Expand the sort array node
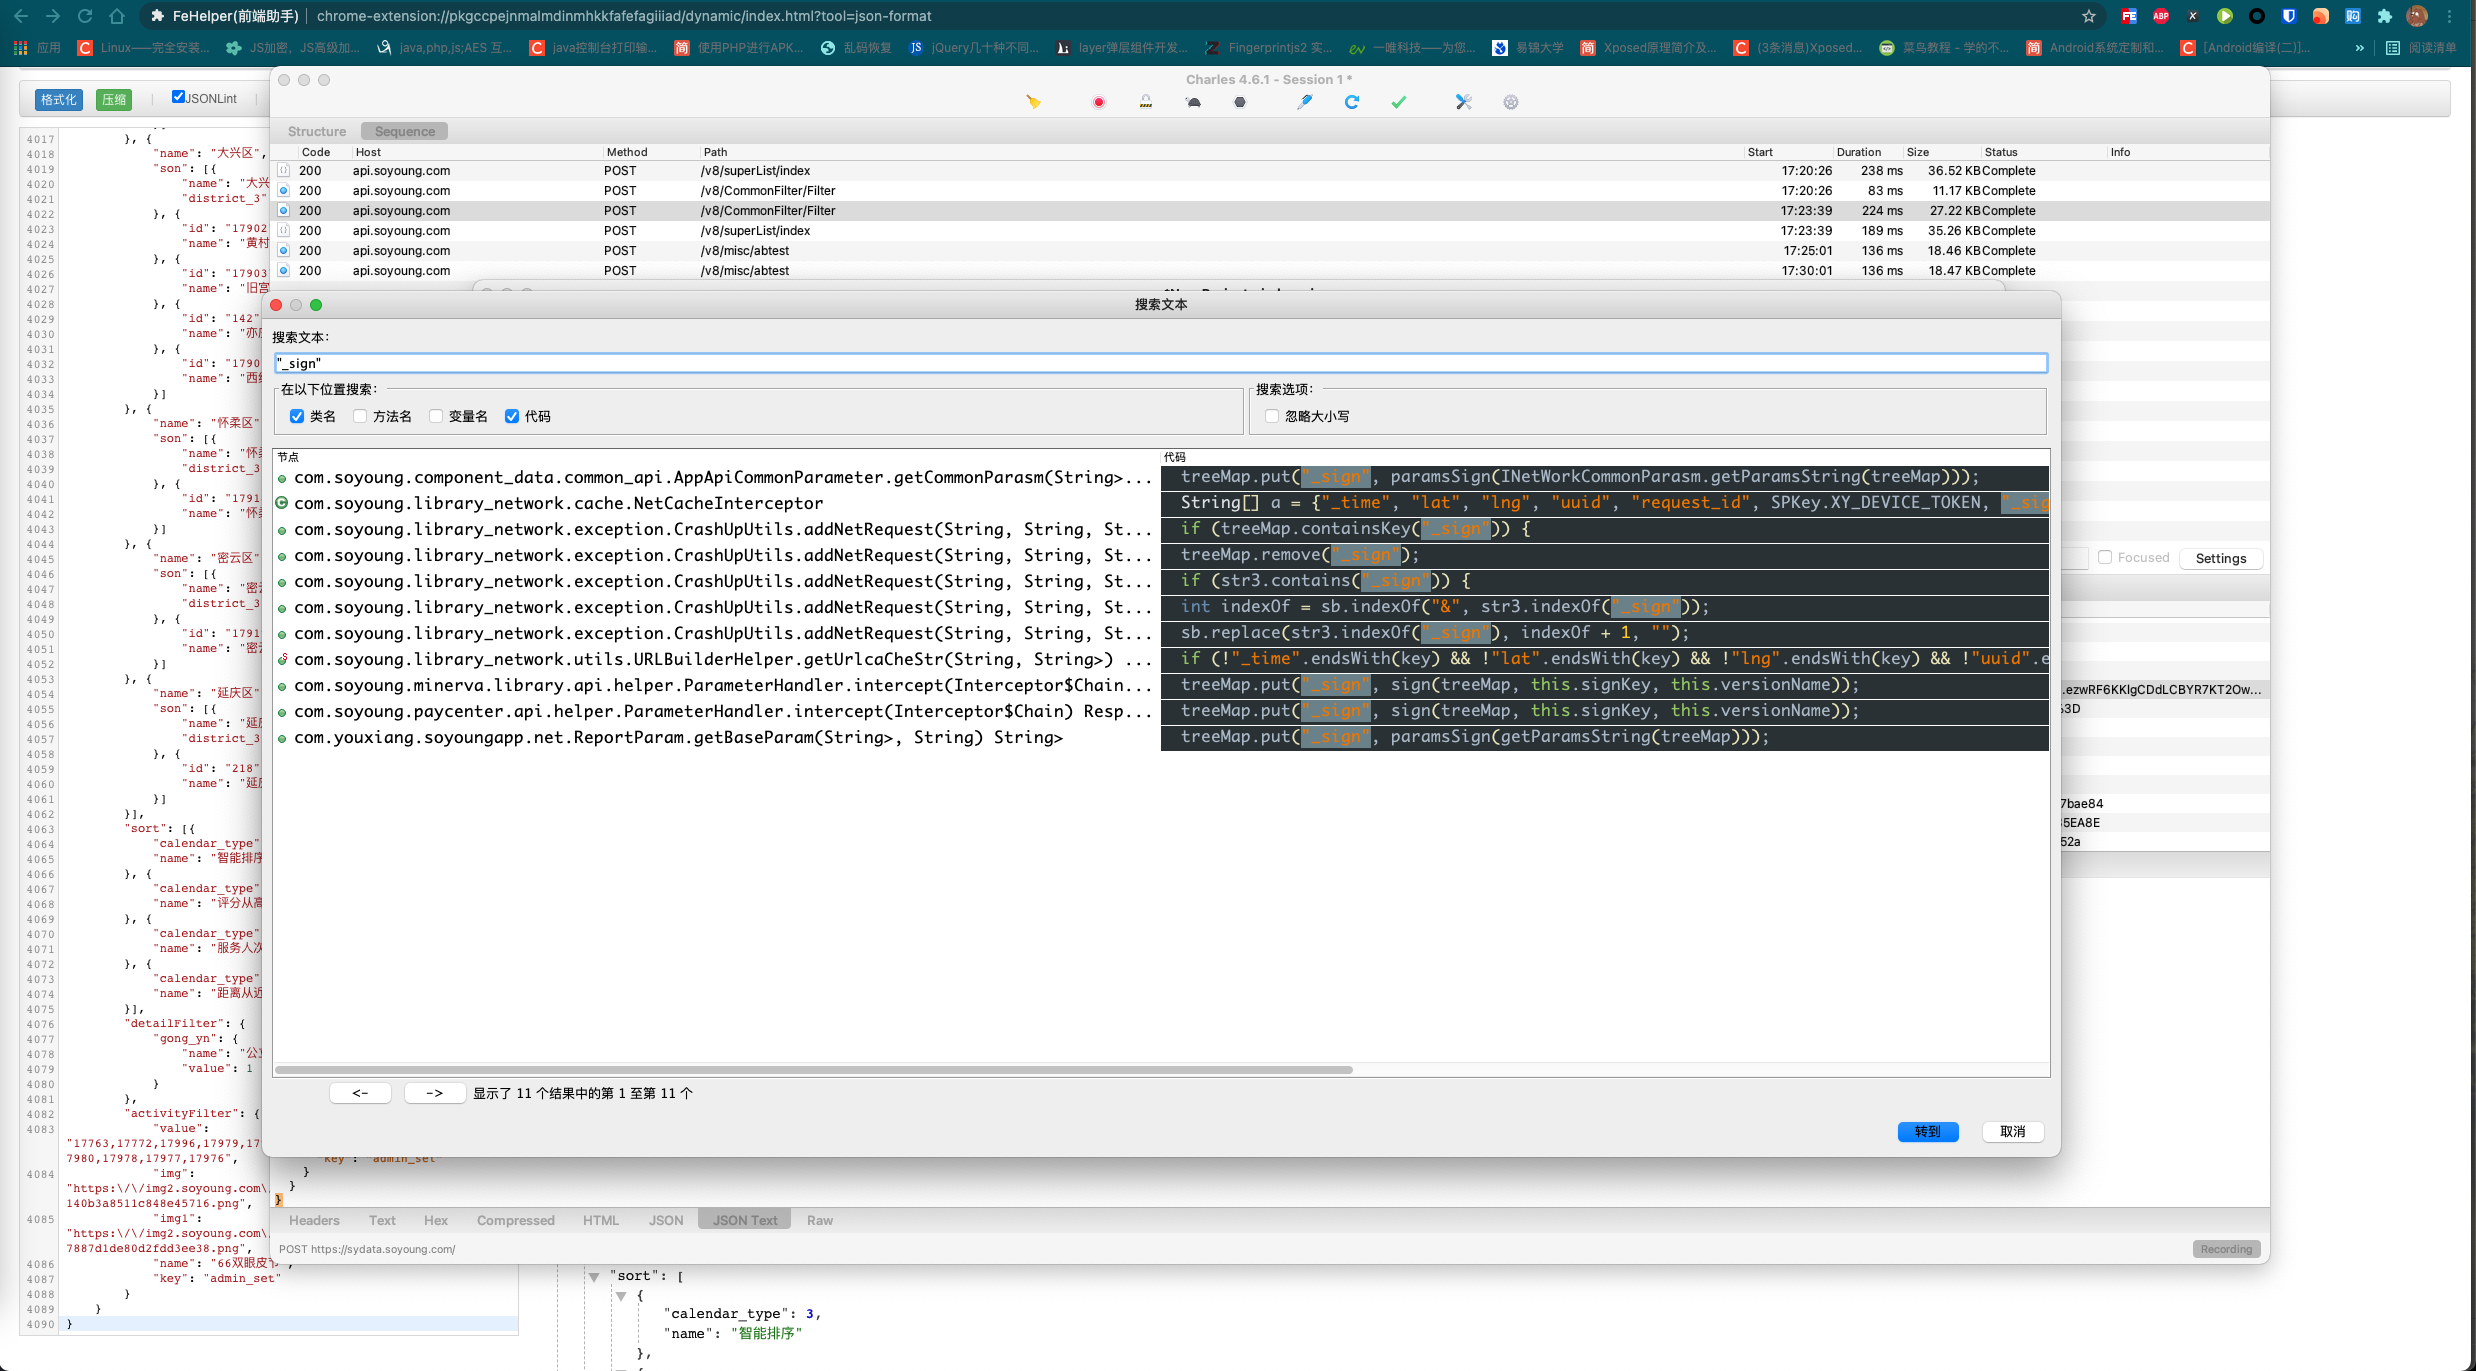2476x1371 pixels. pyautogui.click(x=599, y=1275)
